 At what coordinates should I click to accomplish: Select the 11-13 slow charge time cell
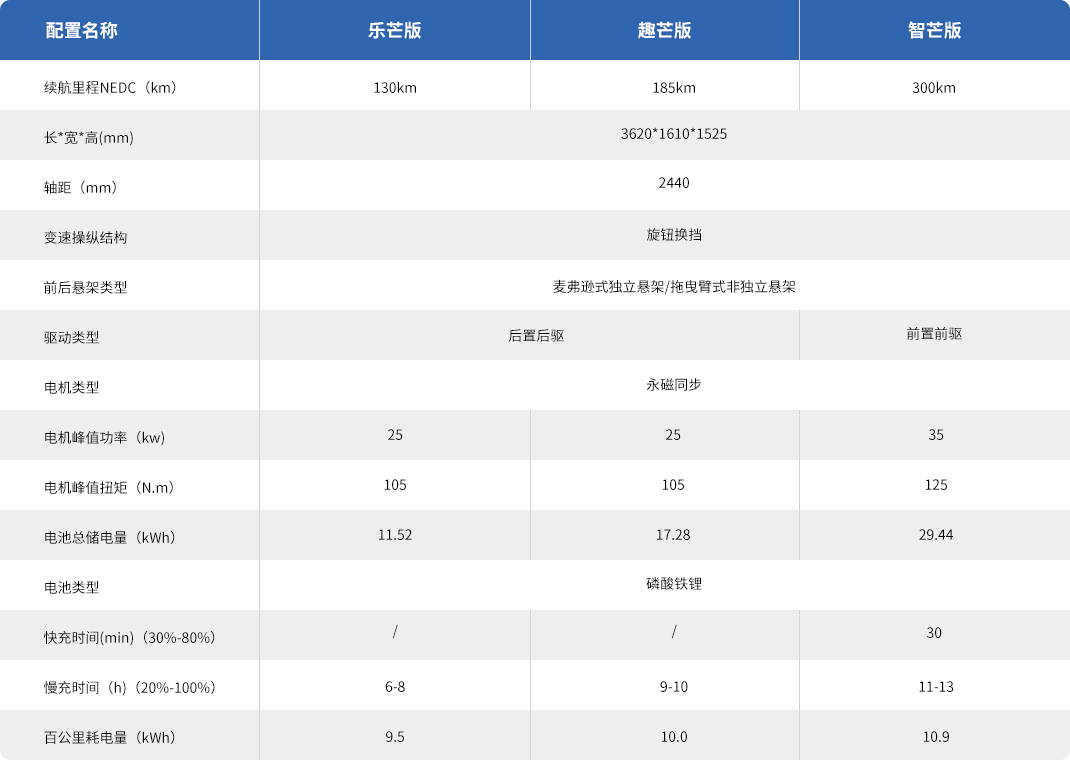coord(935,687)
